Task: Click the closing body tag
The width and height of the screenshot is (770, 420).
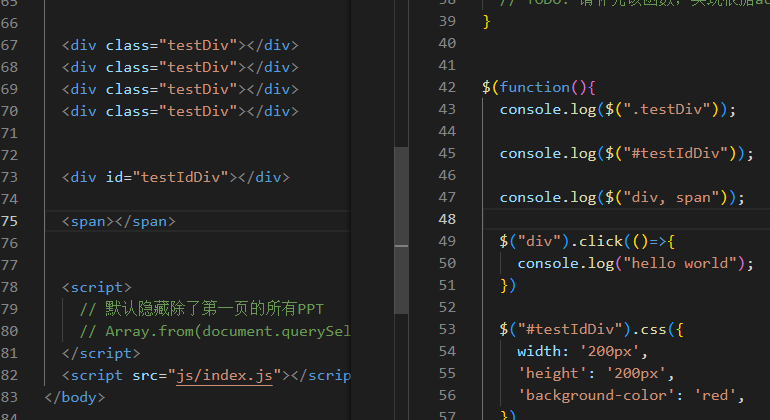Action: (x=74, y=397)
